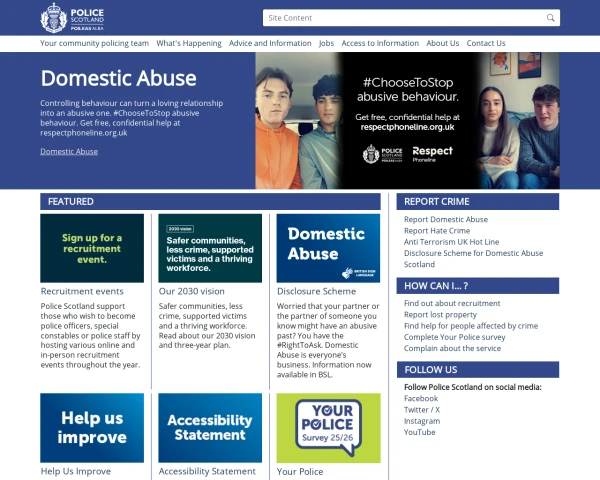Click the Disclosure Scheme heading link
This screenshot has height=480, width=600.
point(316,291)
